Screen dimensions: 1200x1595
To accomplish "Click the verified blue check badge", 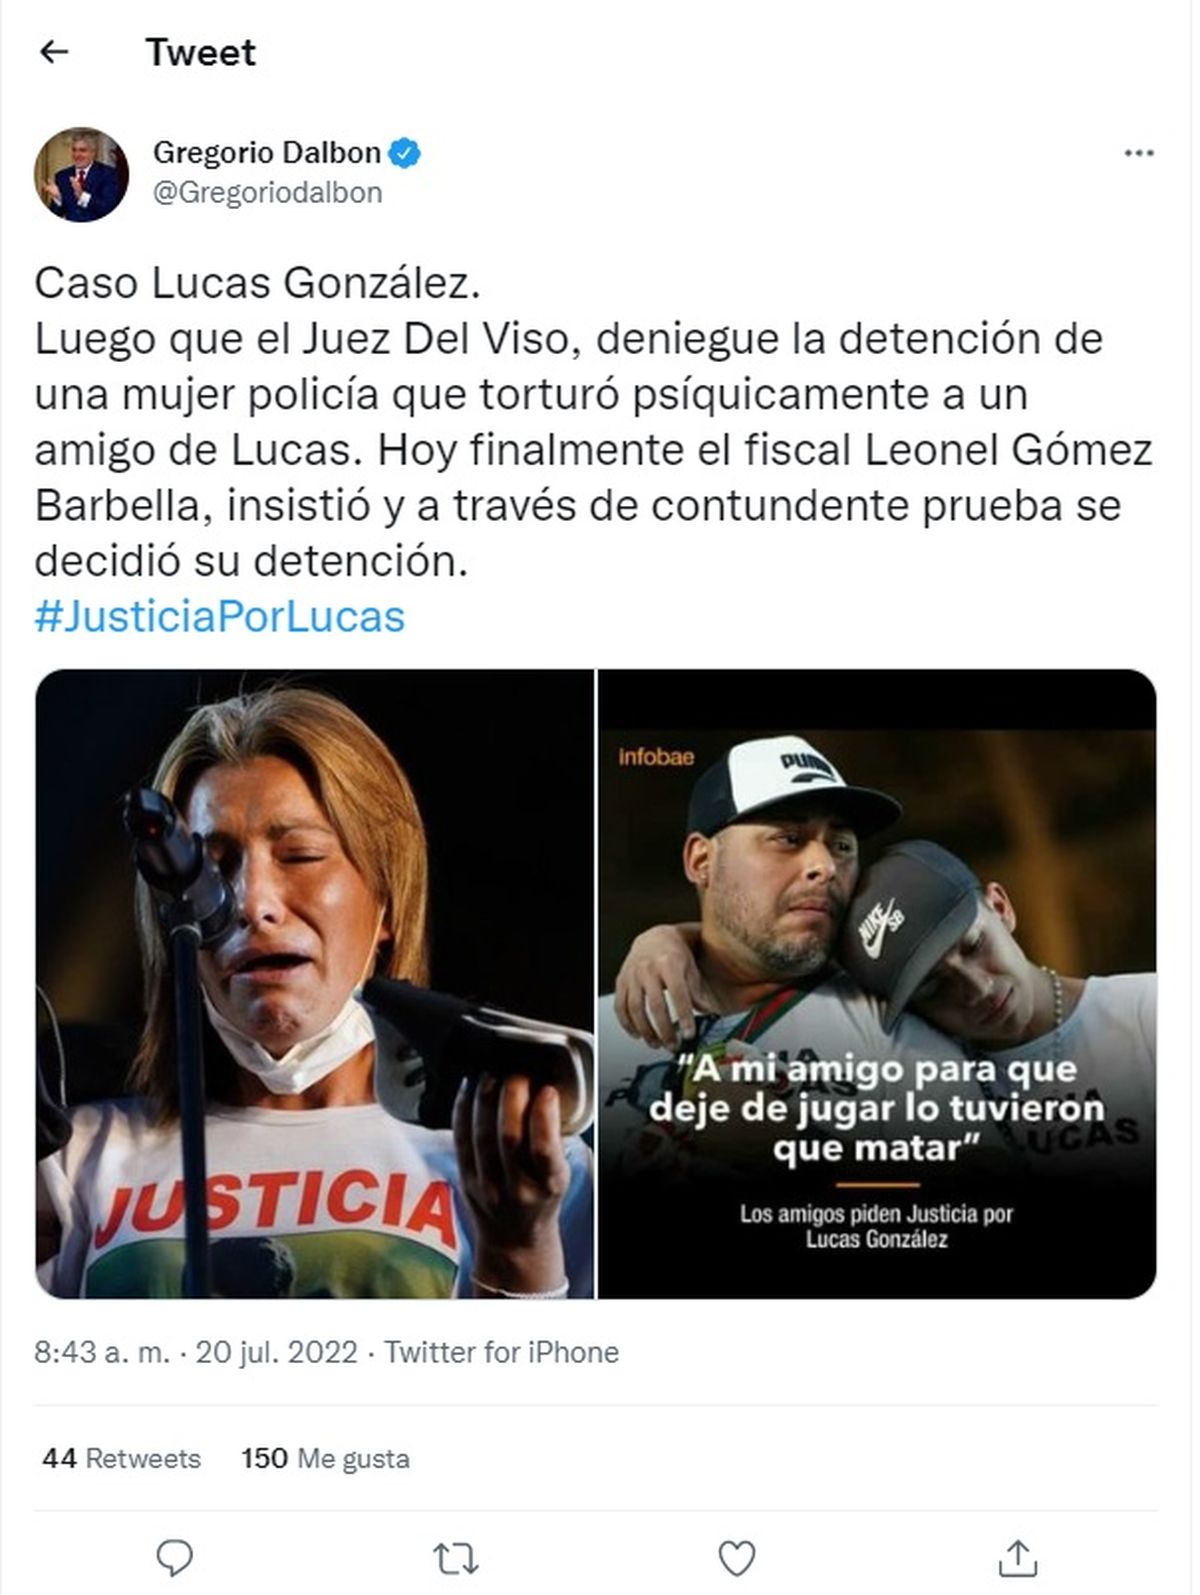I will pos(405,153).
